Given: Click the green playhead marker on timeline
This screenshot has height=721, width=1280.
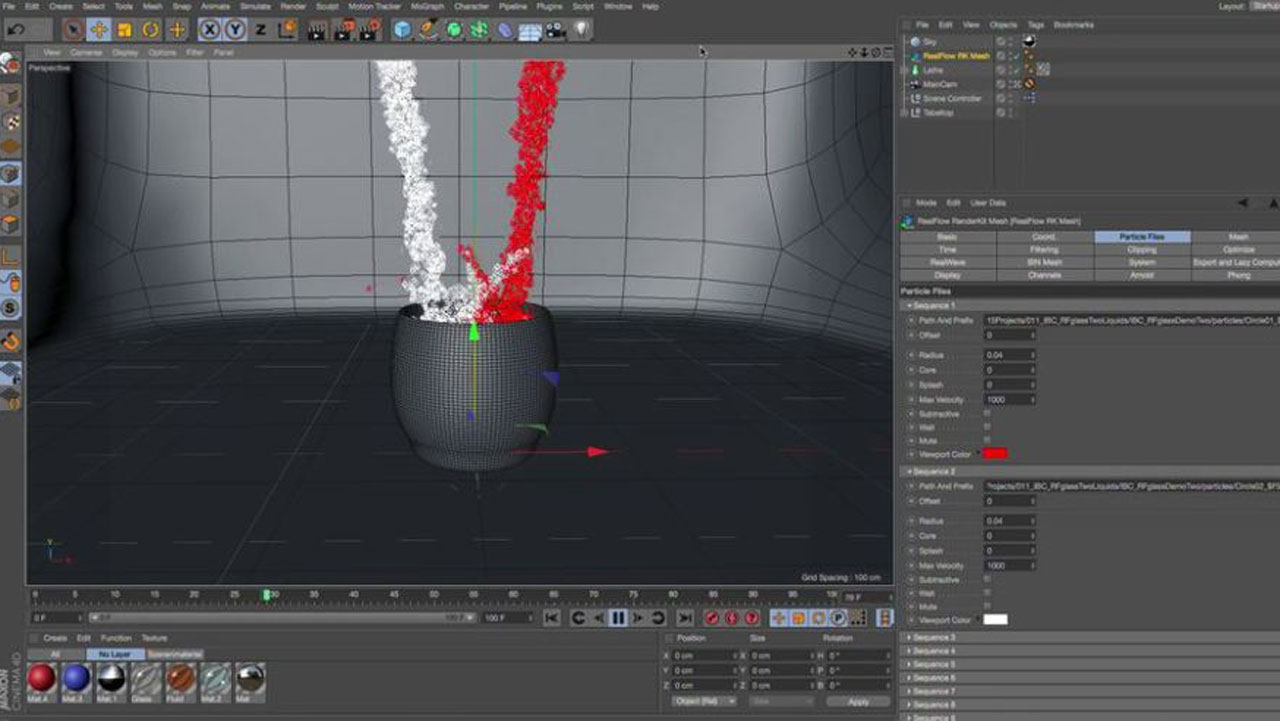Looking at the screenshot, I should coord(267,595).
